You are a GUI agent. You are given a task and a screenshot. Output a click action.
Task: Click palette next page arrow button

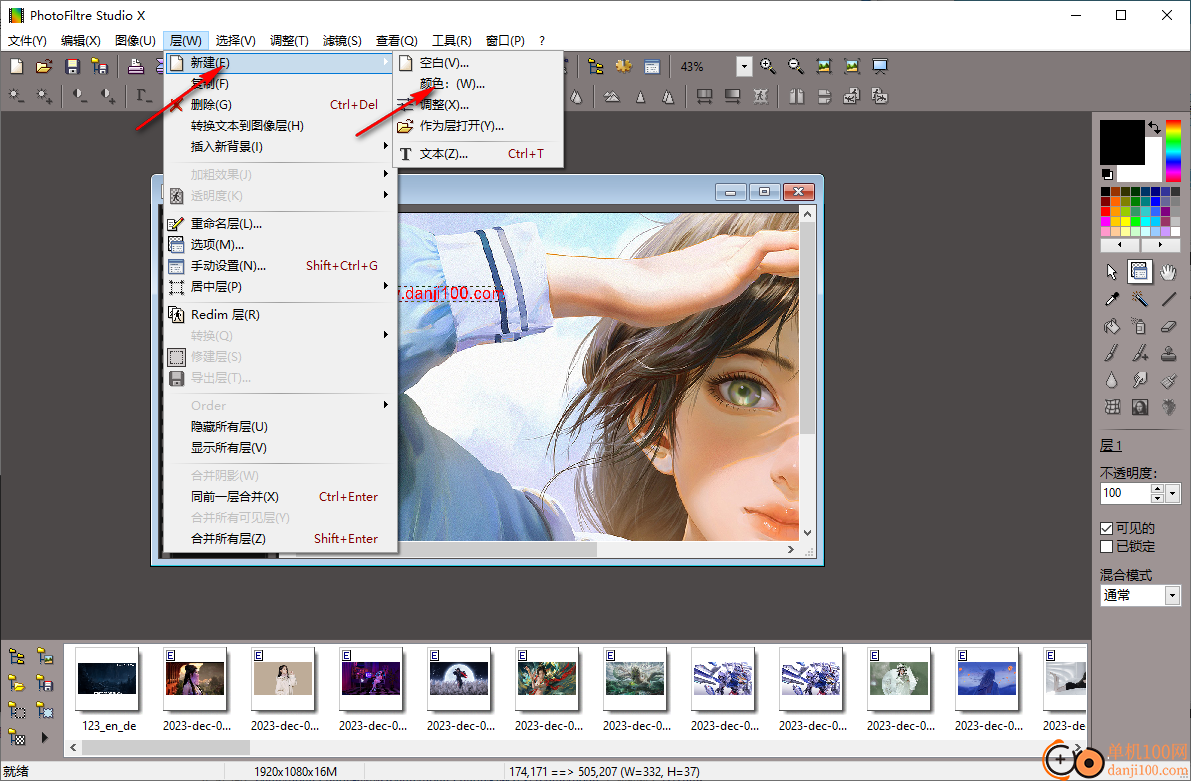(x=1160, y=245)
